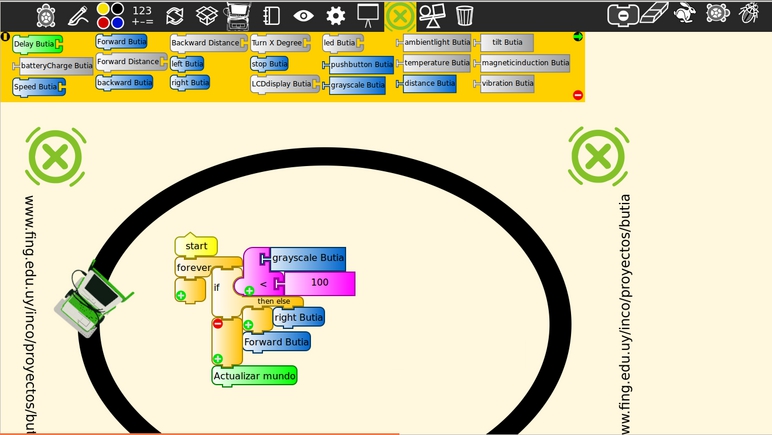Image resolution: width=772 pixels, height=435 pixels.
Task: Open the Media palette eye icon
Action: point(303,16)
